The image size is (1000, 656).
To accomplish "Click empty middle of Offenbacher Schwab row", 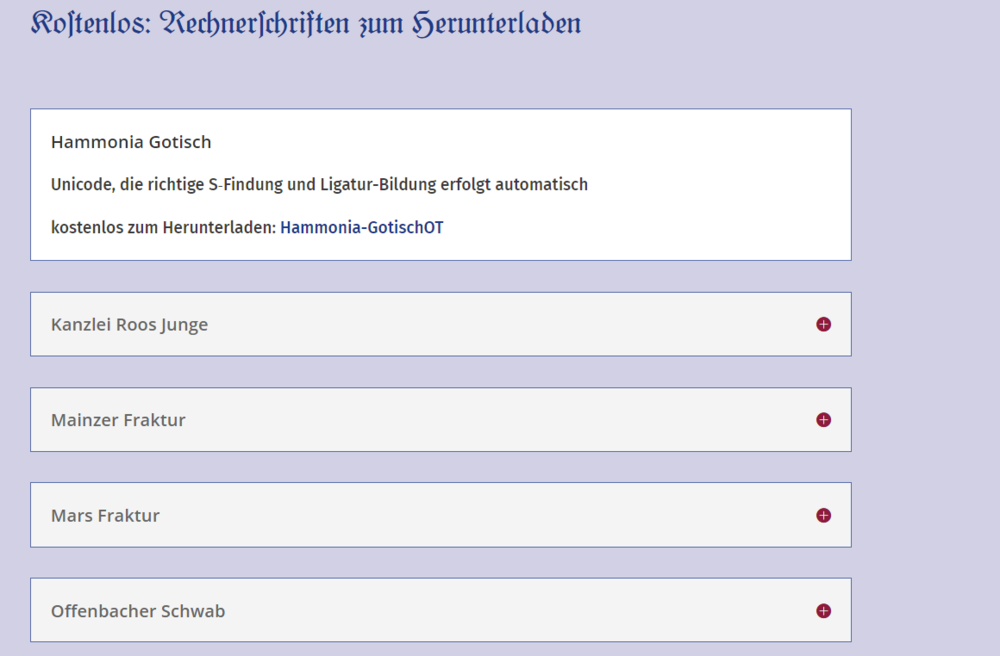I will tap(500, 611).
